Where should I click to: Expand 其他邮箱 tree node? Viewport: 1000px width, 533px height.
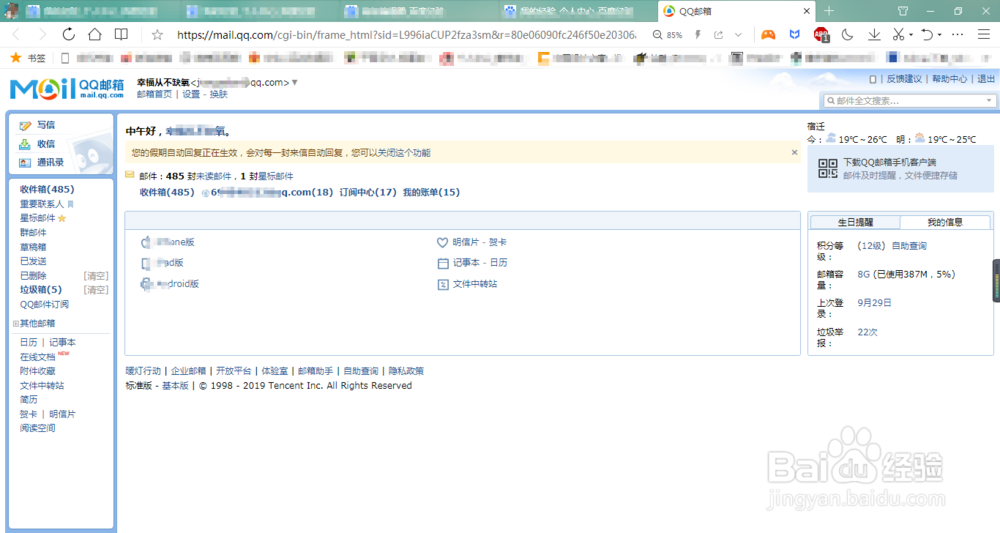tap(16, 323)
